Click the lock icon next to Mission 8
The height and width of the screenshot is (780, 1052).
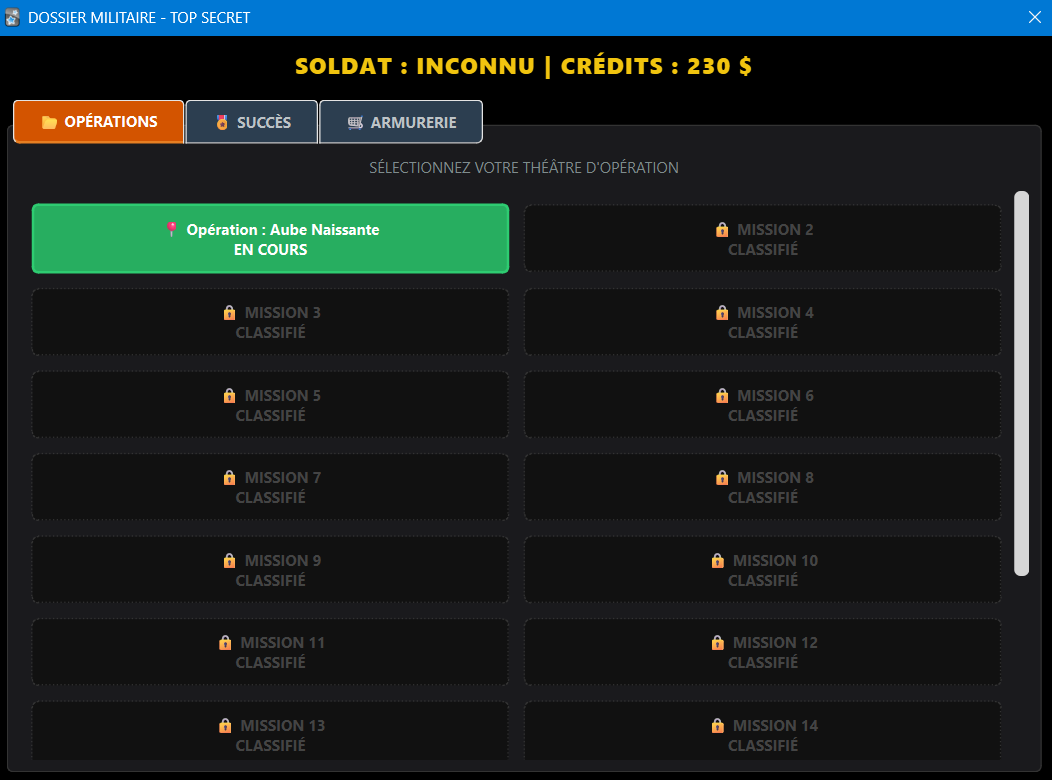(722, 478)
